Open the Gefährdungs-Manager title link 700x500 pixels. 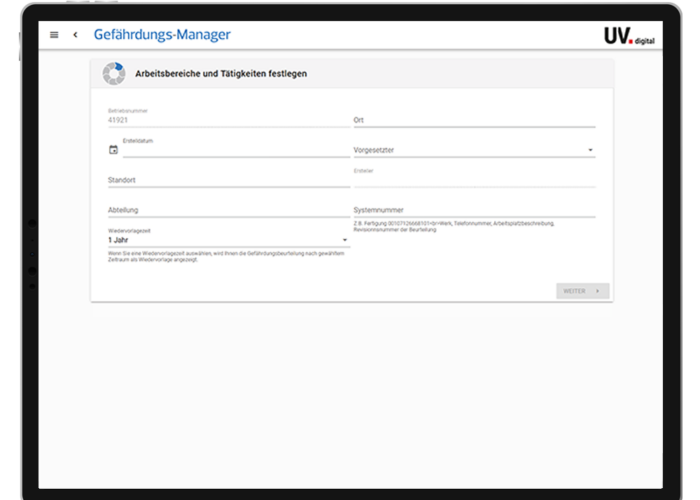tap(162, 34)
